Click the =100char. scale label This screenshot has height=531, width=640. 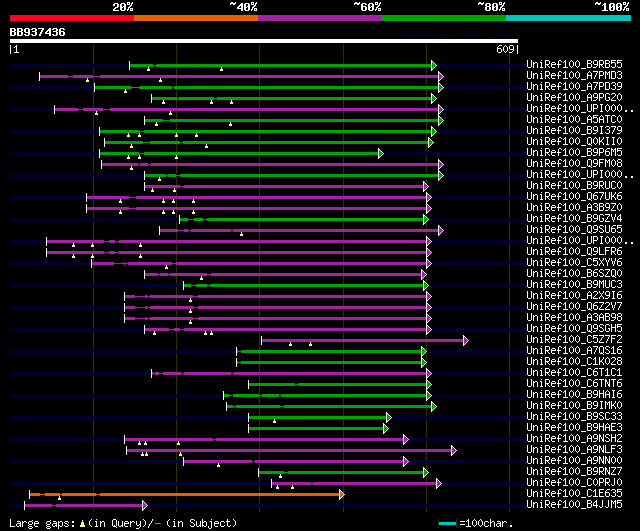(x=486, y=523)
